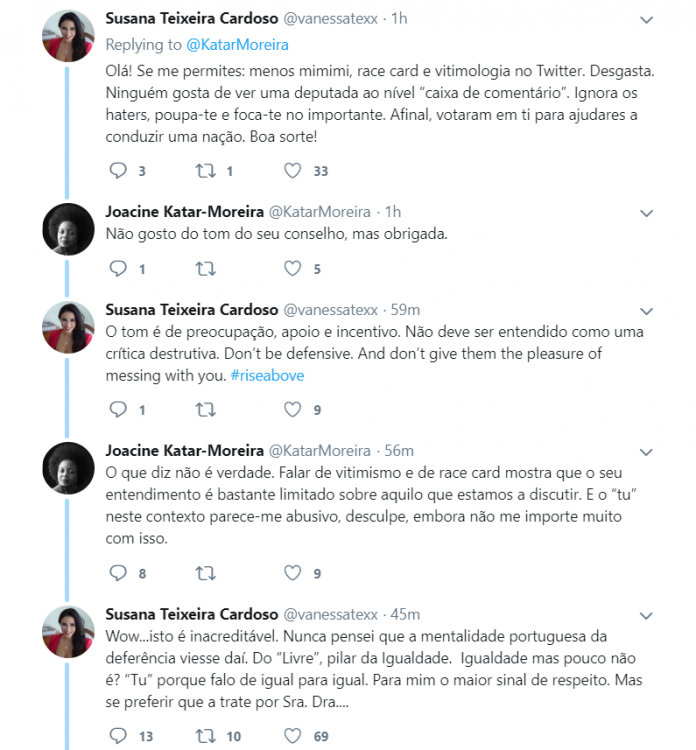View Susana Teixeira Cardoso's avatar on first tweet
Viewport: 696px width, 750px height.
point(68,35)
